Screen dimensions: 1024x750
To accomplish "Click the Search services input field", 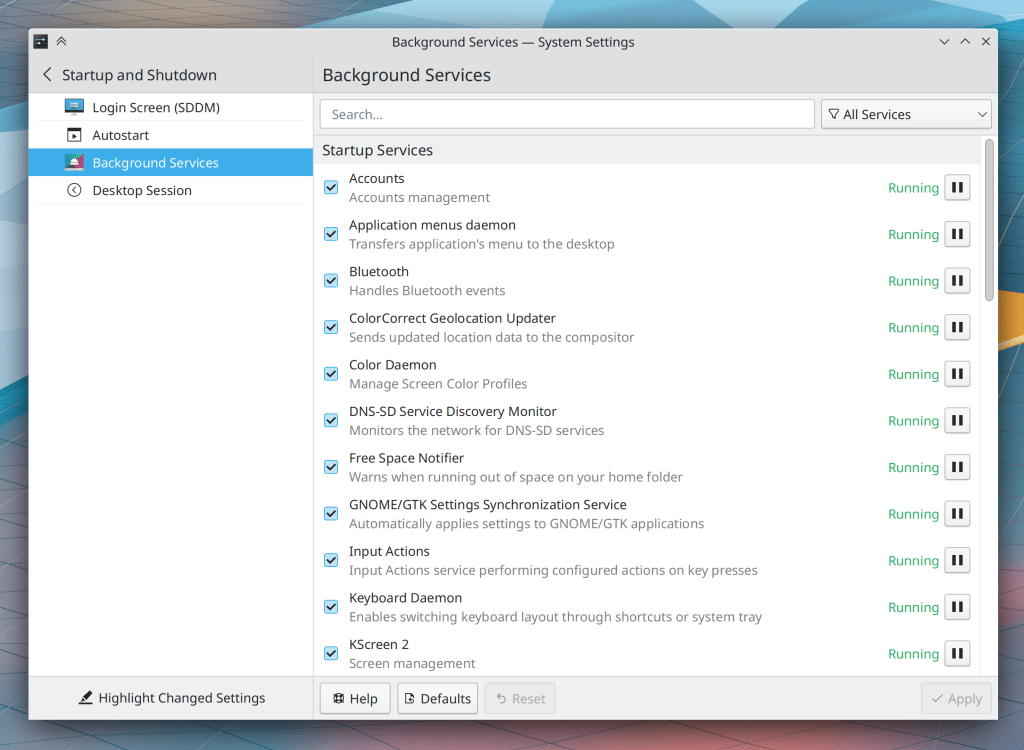I will click(567, 114).
